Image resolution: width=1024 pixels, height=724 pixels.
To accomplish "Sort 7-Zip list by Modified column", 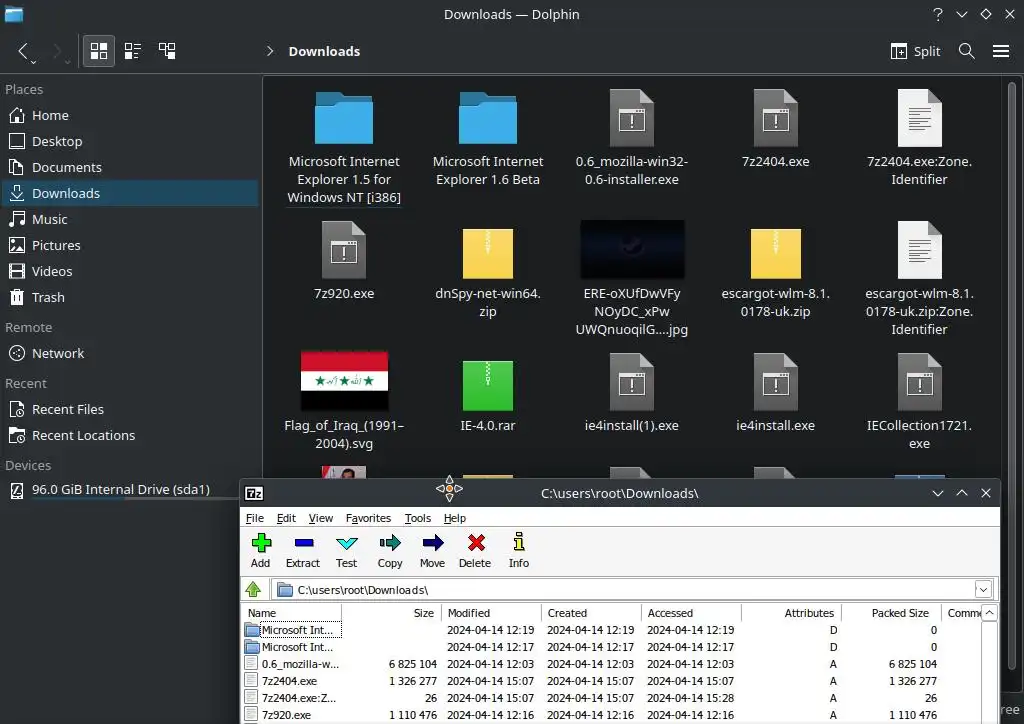I will tap(492, 613).
